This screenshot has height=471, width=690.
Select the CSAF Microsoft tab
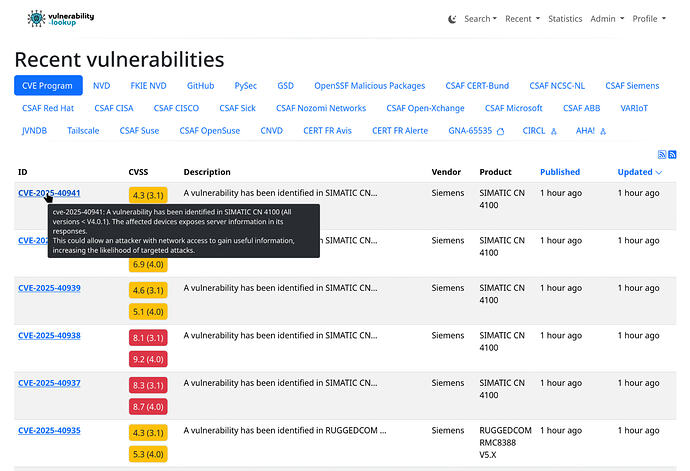coord(514,108)
